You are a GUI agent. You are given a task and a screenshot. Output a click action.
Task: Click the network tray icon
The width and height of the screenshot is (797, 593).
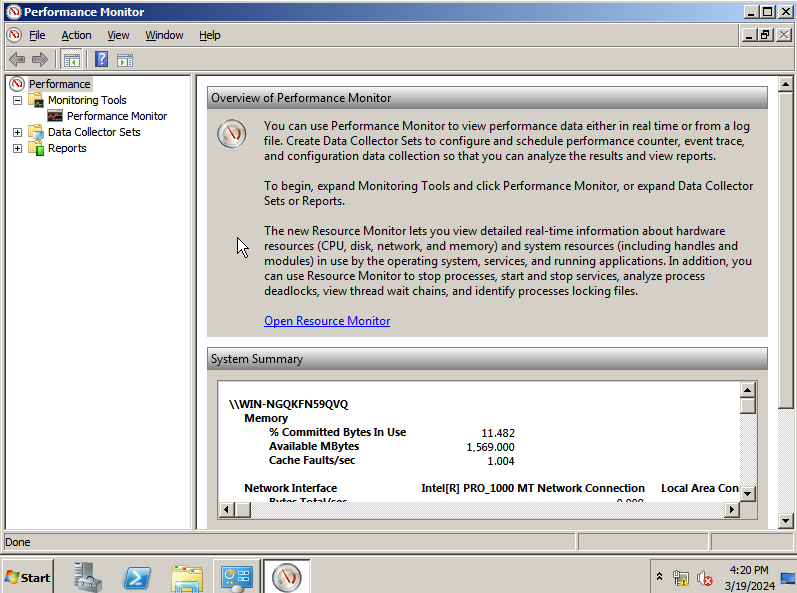point(681,578)
